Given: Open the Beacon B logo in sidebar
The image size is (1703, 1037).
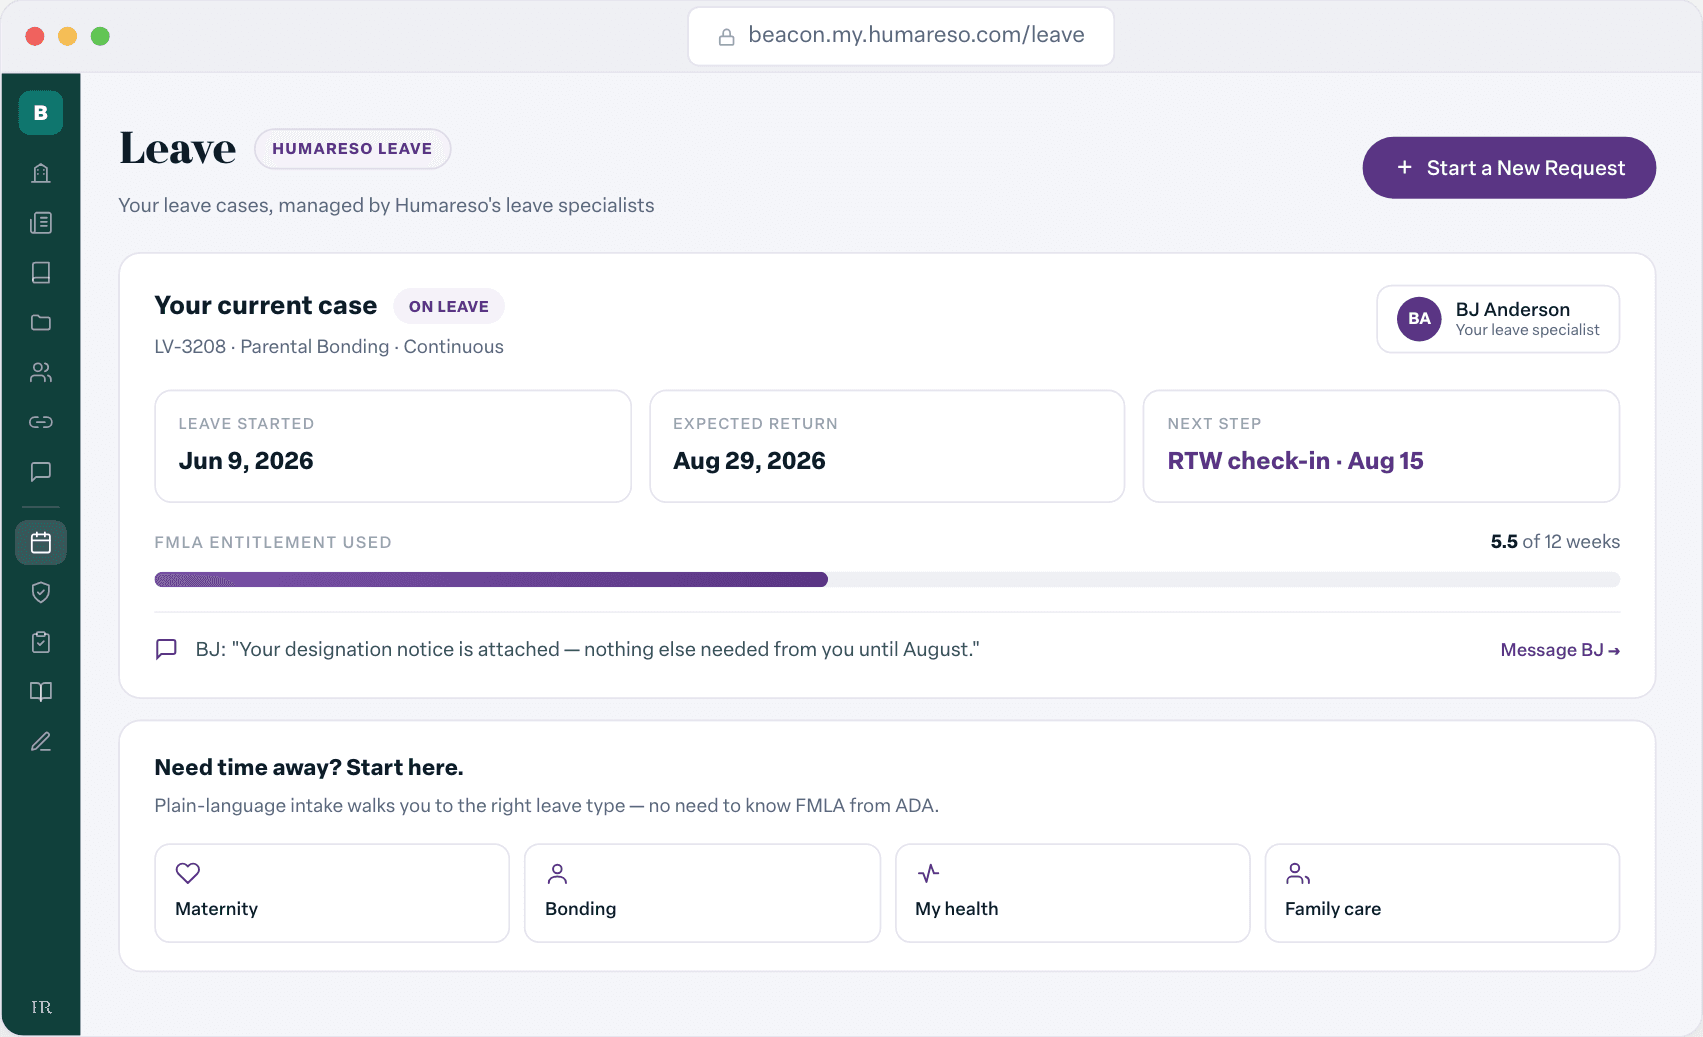Looking at the screenshot, I should (x=41, y=113).
